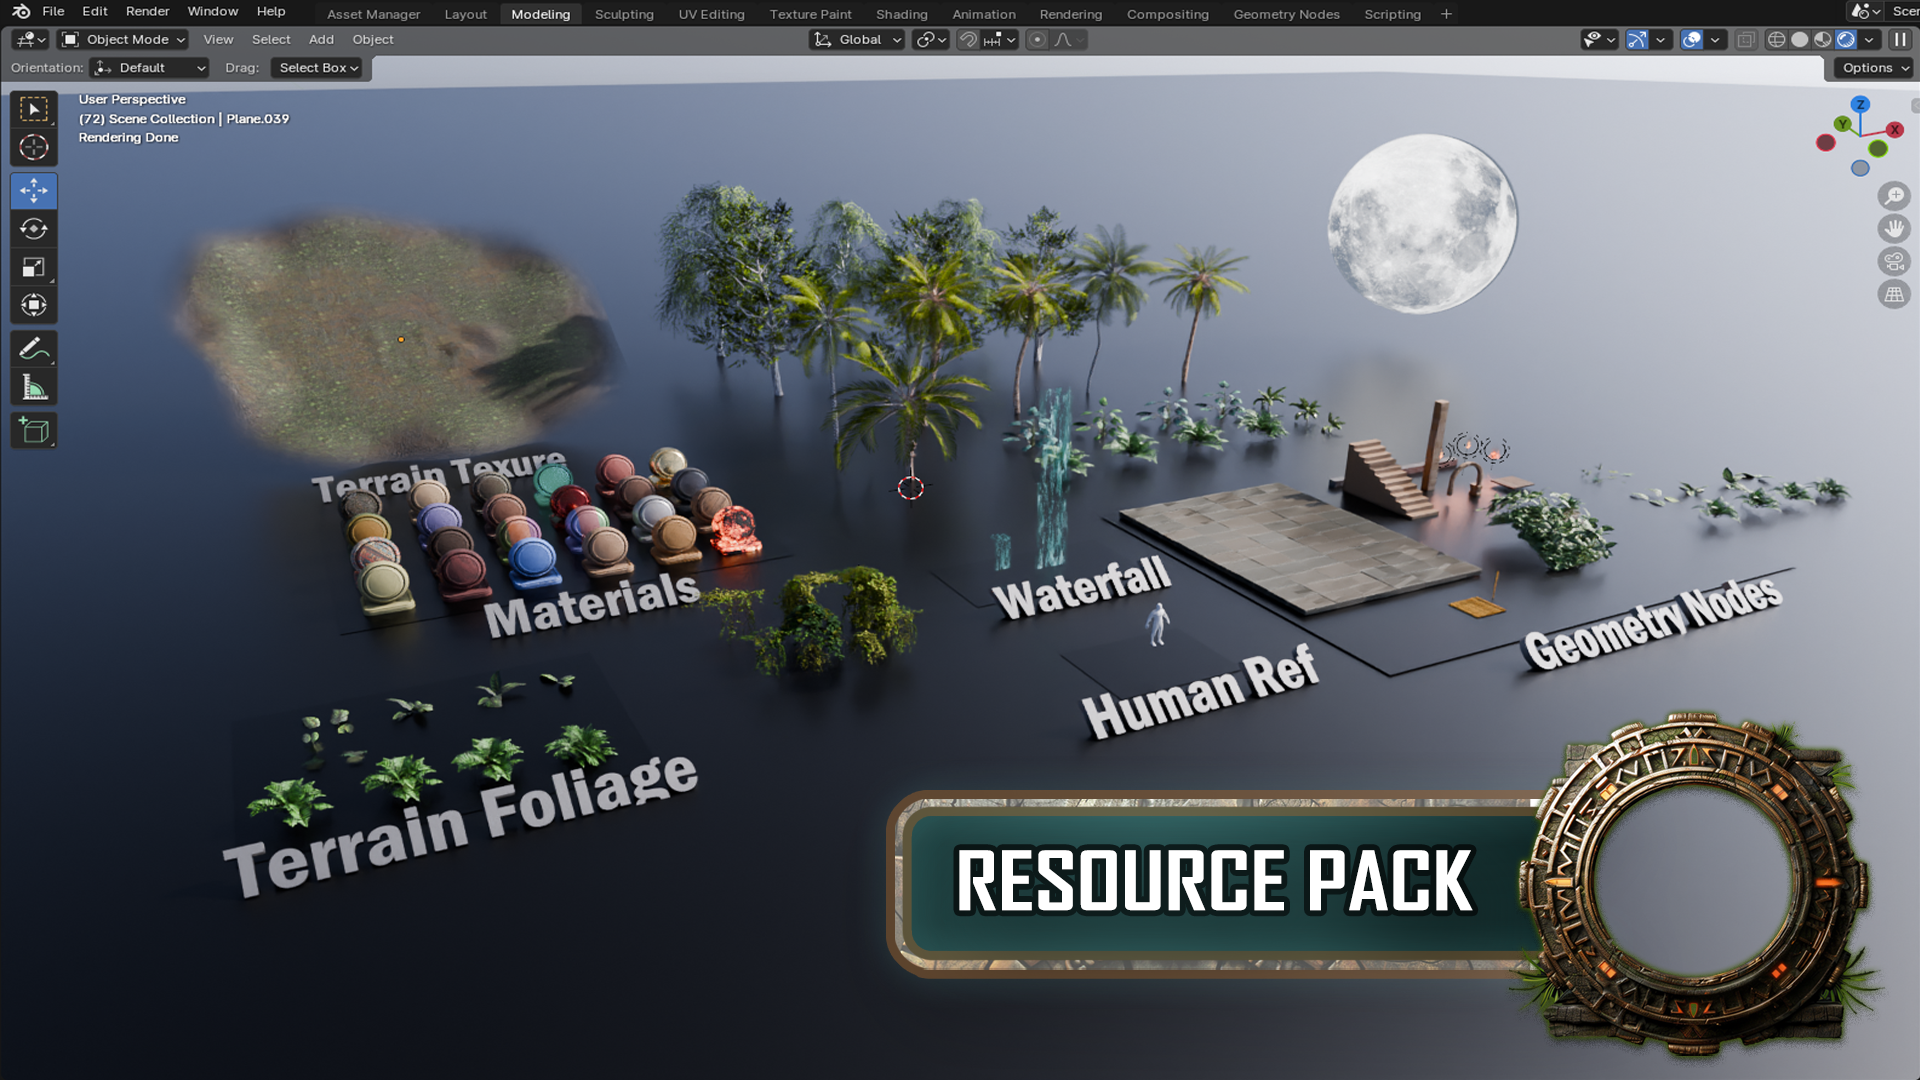The height and width of the screenshot is (1080, 1920).
Task: Open the Help menu
Action: [271, 12]
